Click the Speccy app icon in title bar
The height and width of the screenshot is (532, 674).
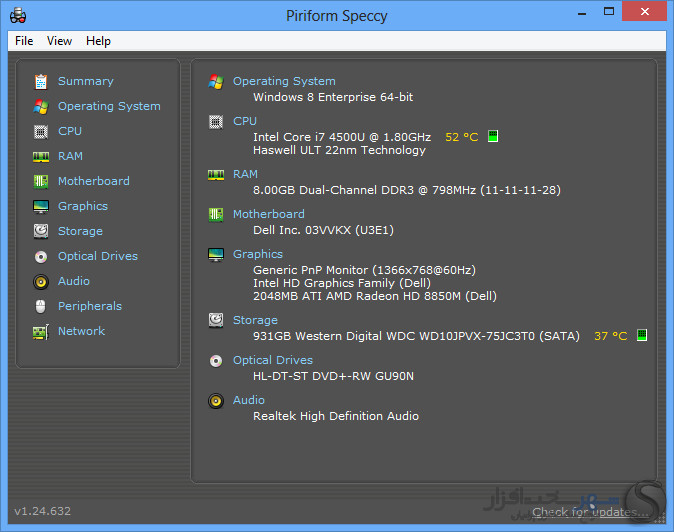coord(17,15)
